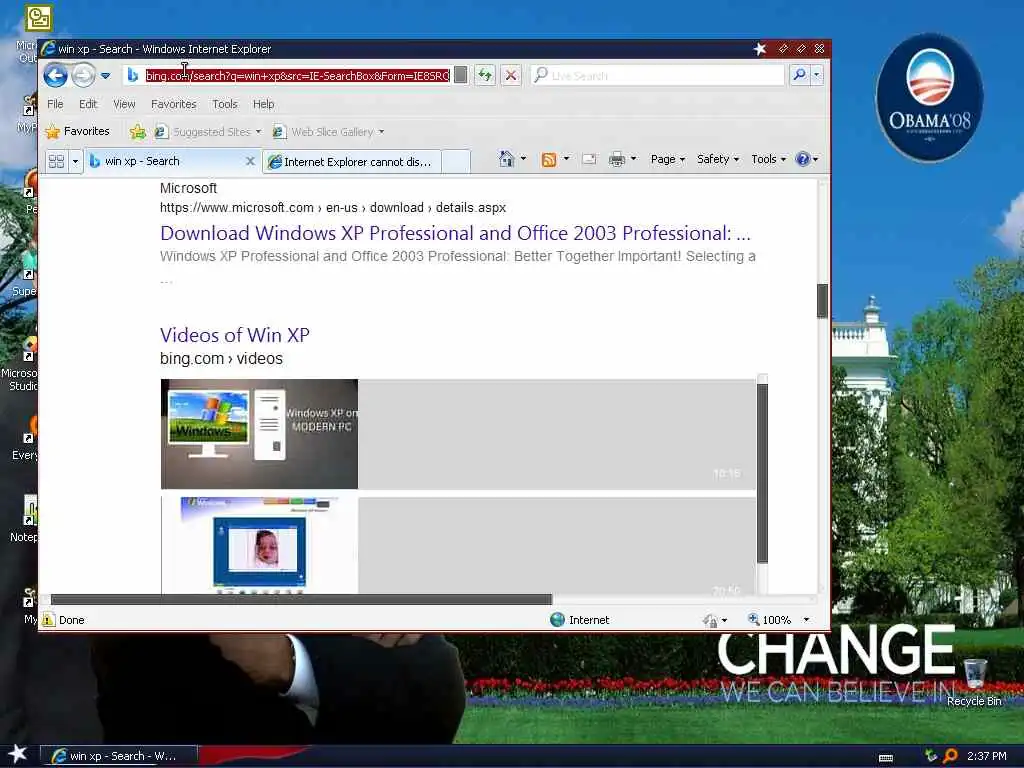Expand Web Slice Gallery dropdown arrow
This screenshot has height=768, width=1024.
click(381, 132)
